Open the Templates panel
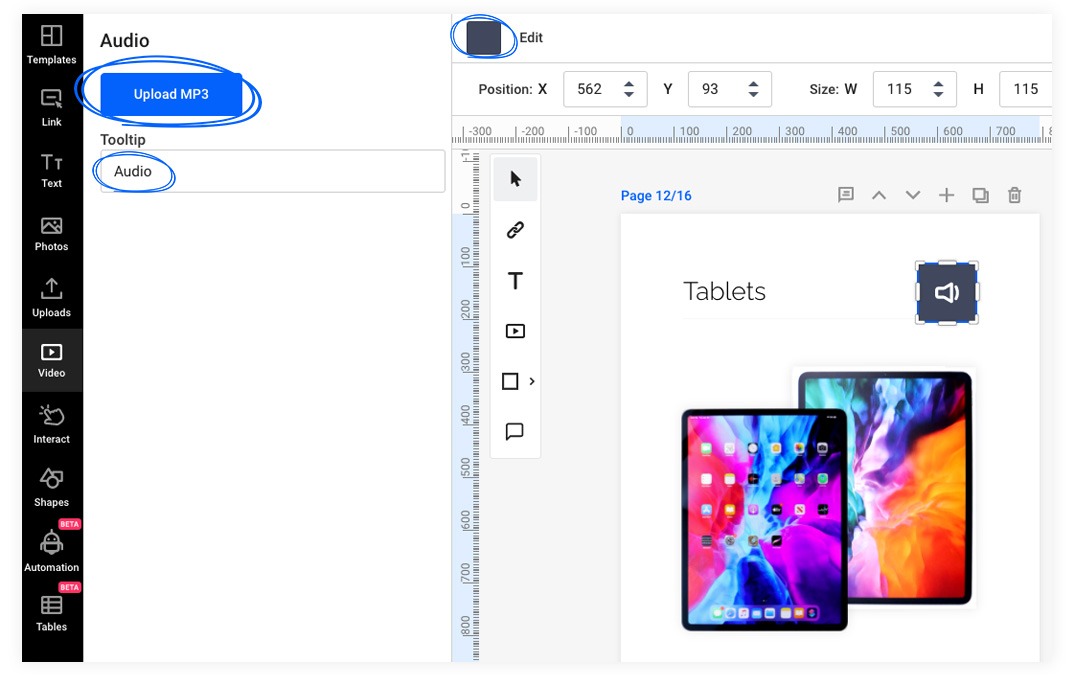 (51, 45)
